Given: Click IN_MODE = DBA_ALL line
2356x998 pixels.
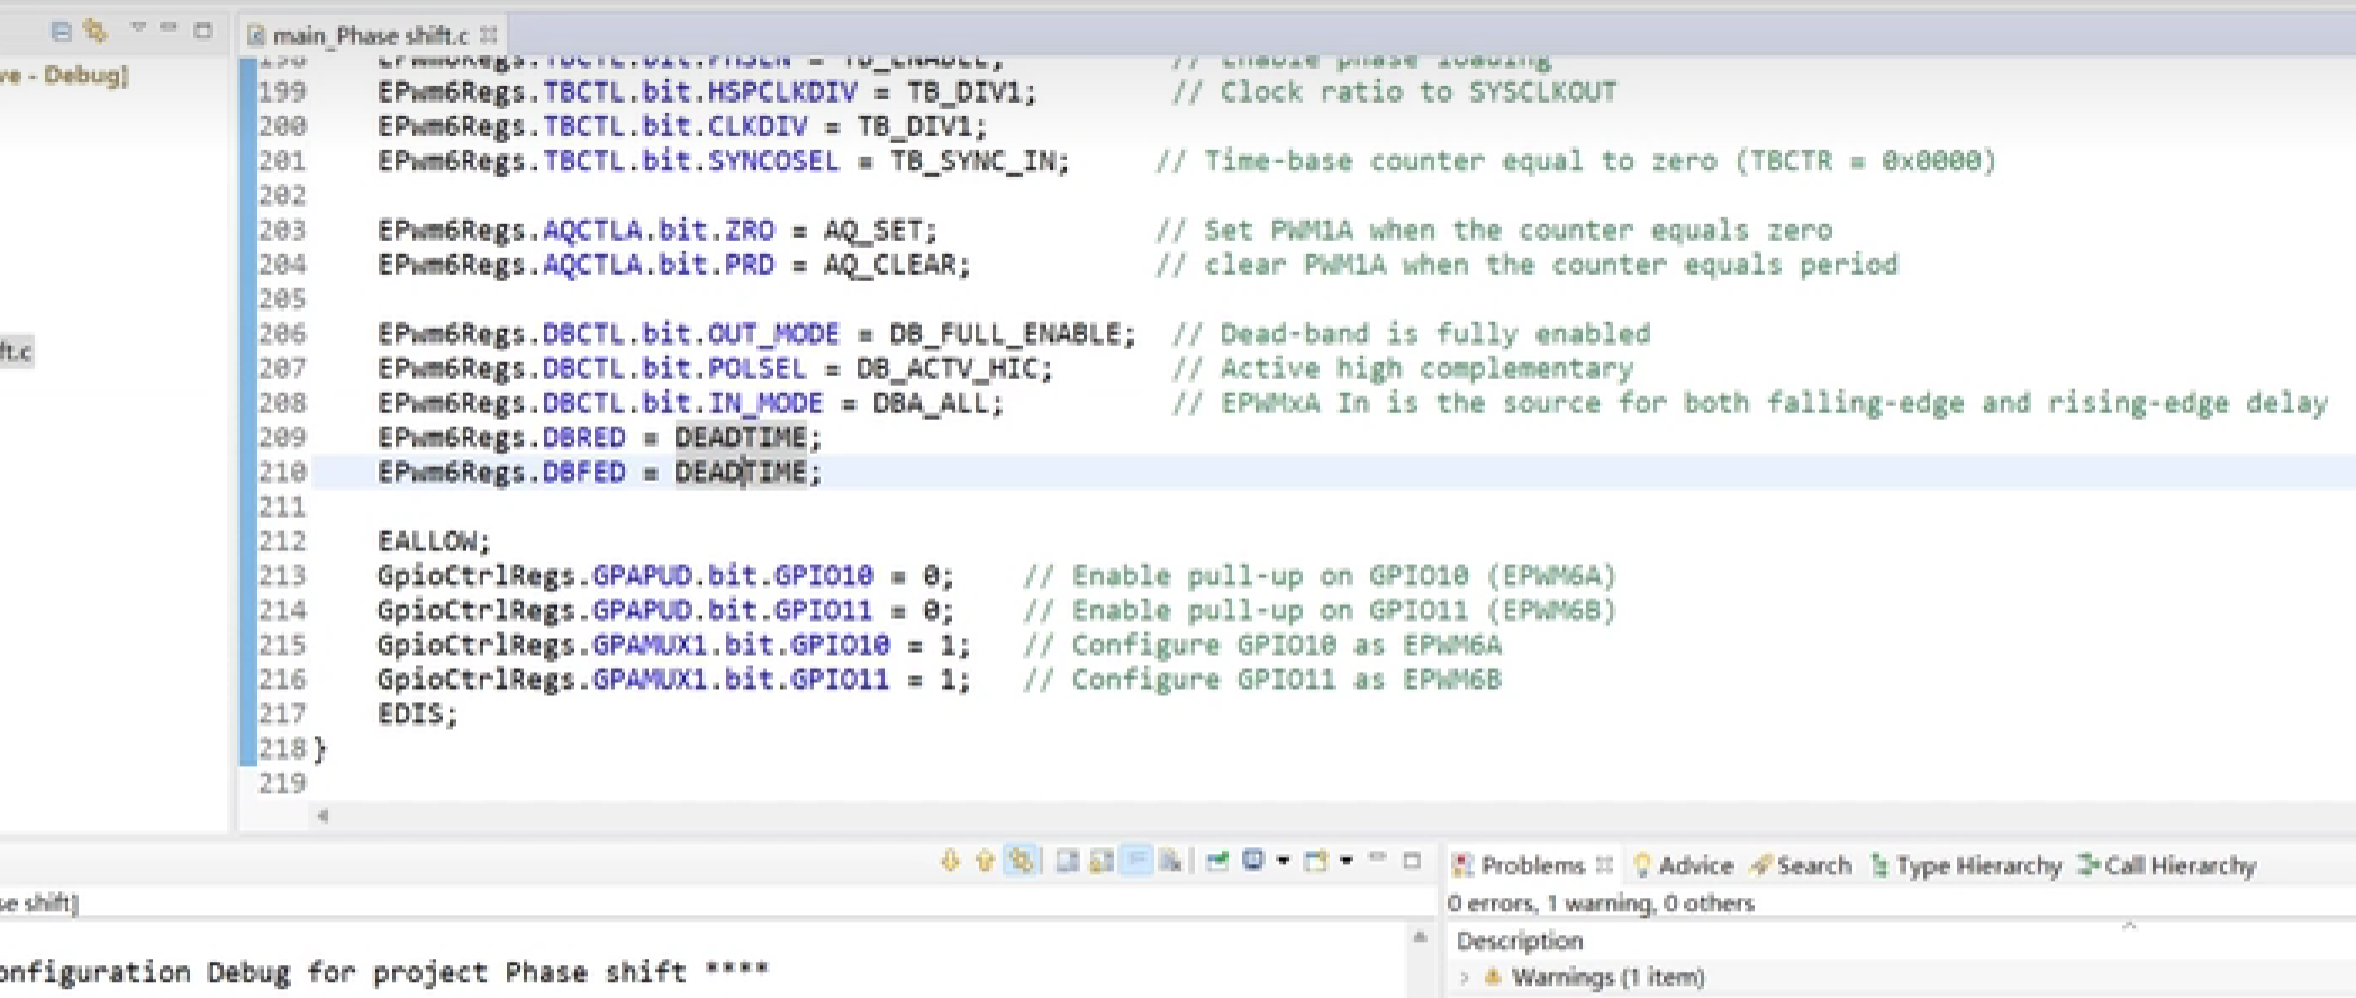Looking at the screenshot, I should click(690, 403).
